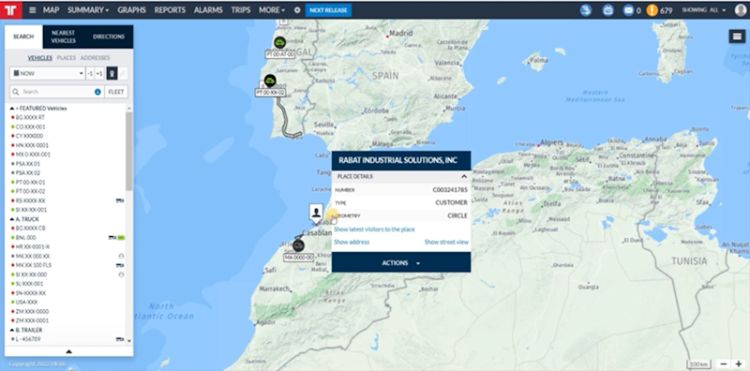This screenshot has height=371, width=750.
Task: Click the vehicle search input field
Action: (56, 92)
